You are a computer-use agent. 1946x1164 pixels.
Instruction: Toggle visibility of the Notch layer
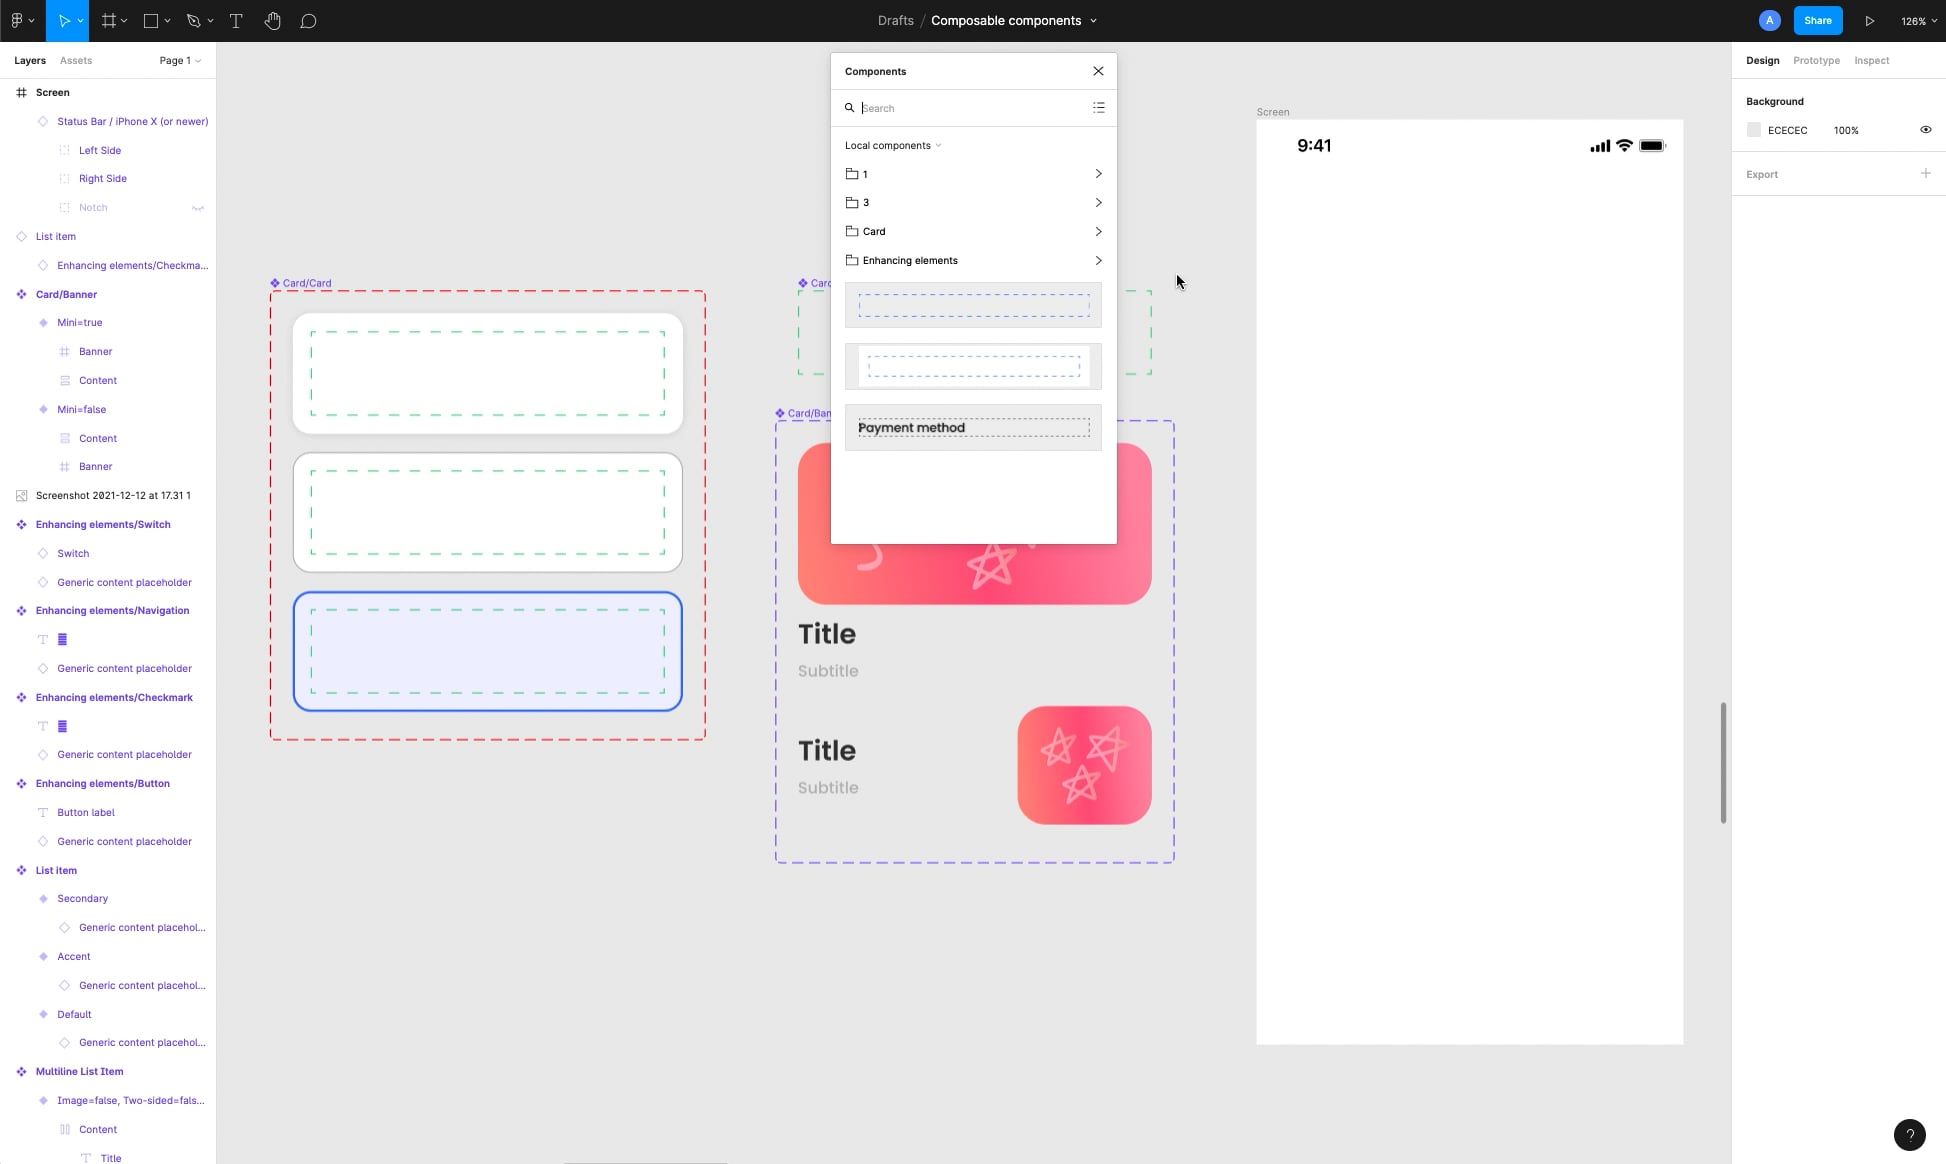[198, 208]
